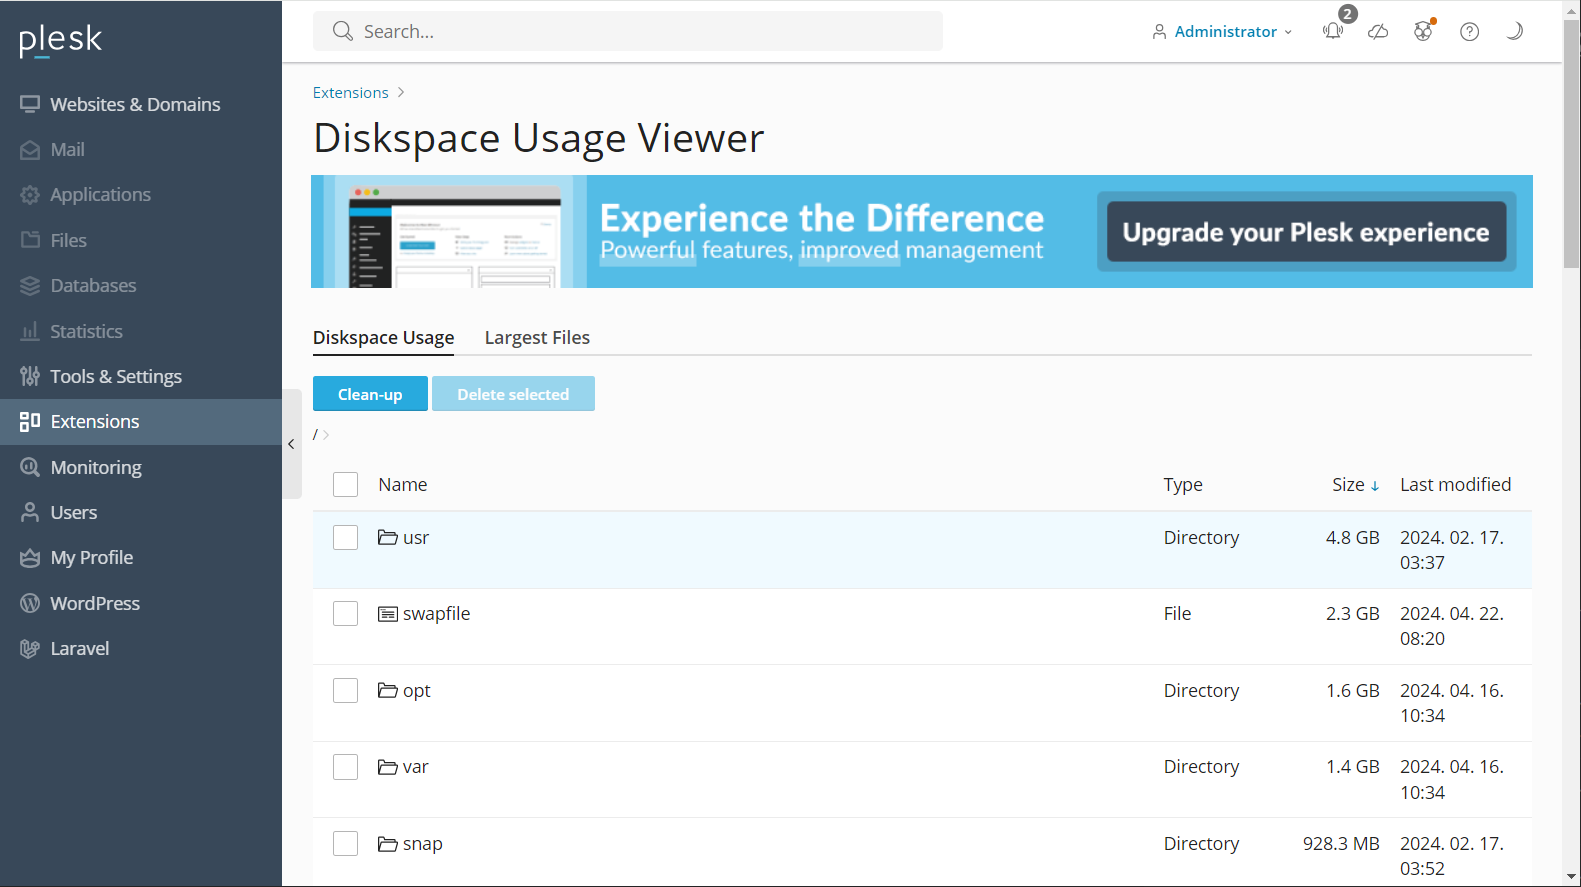Toggle dark mode moon icon
The image size is (1581, 887).
point(1515,31)
